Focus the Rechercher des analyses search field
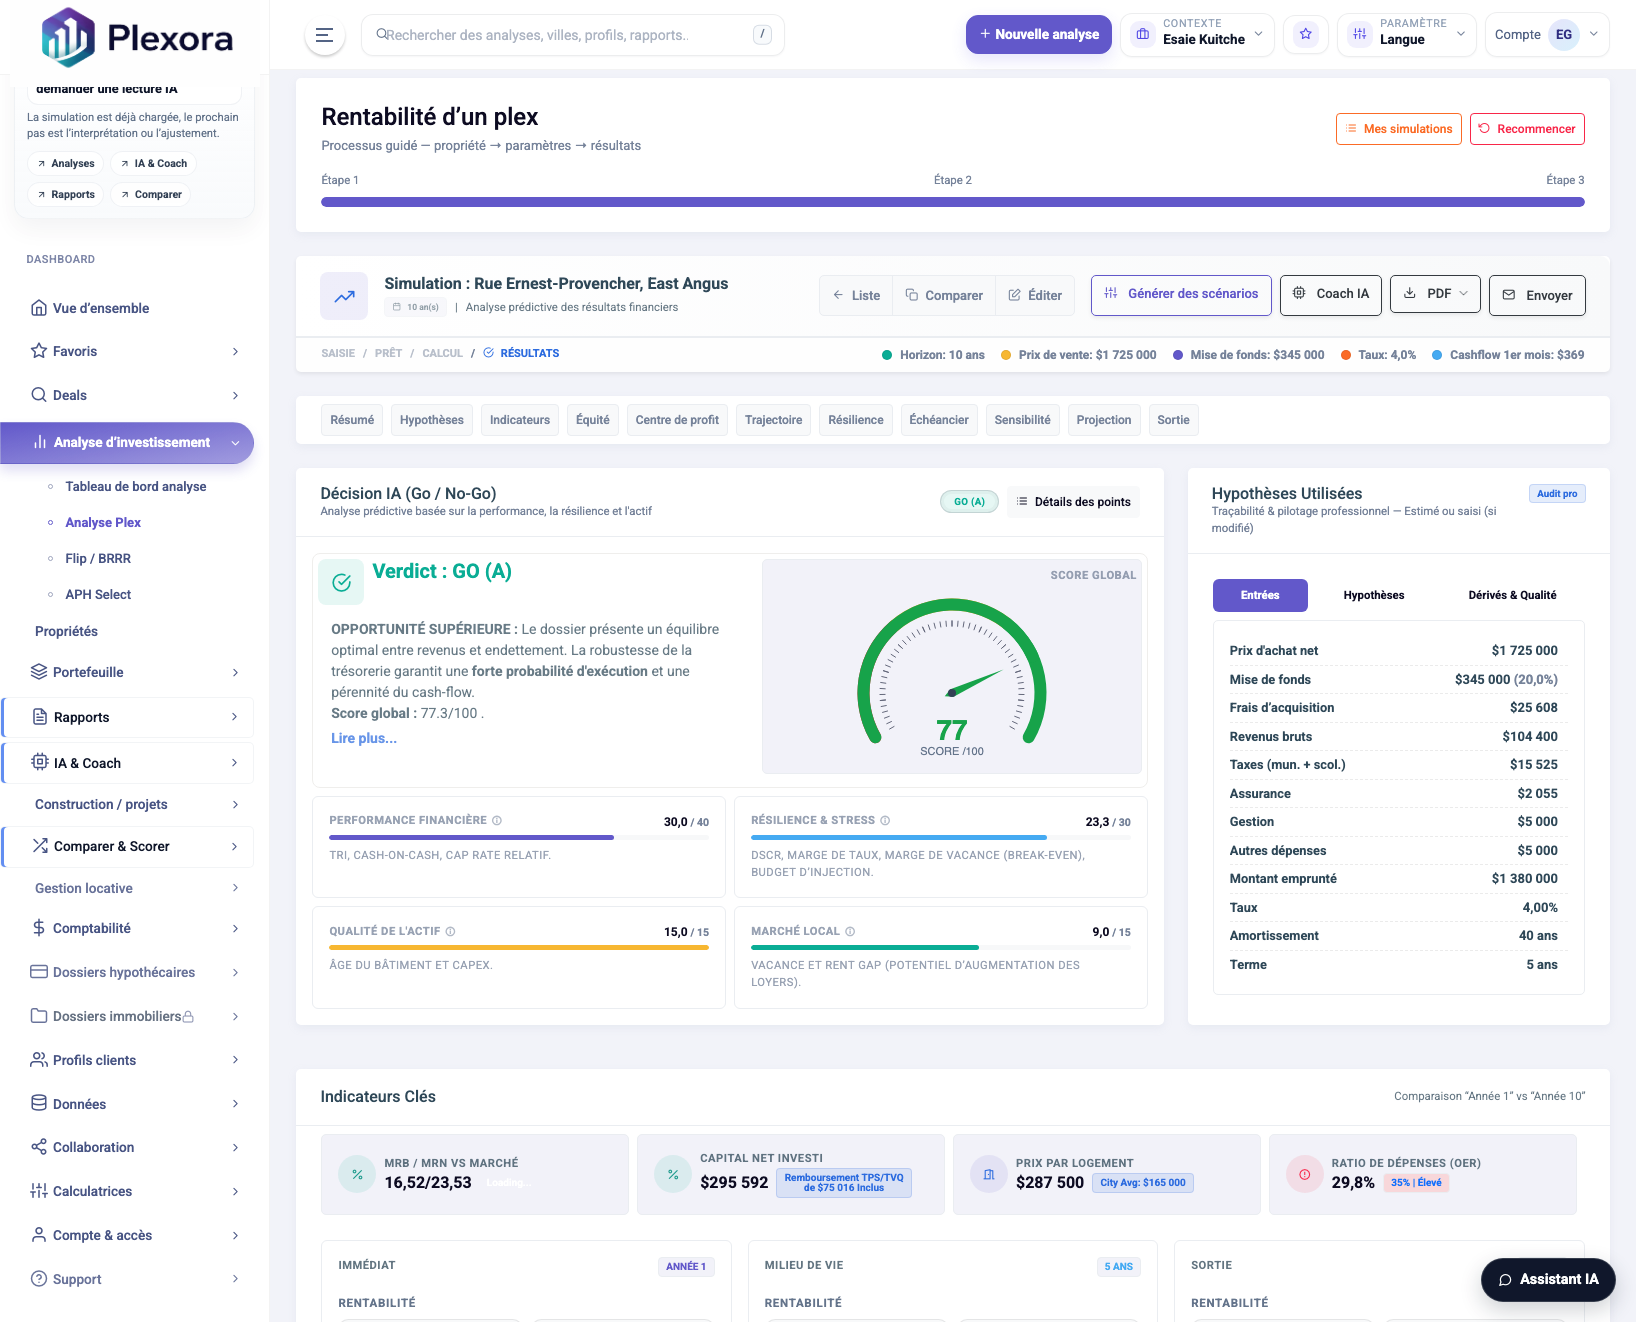This screenshot has height=1322, width=1636. tap(565, 35)
